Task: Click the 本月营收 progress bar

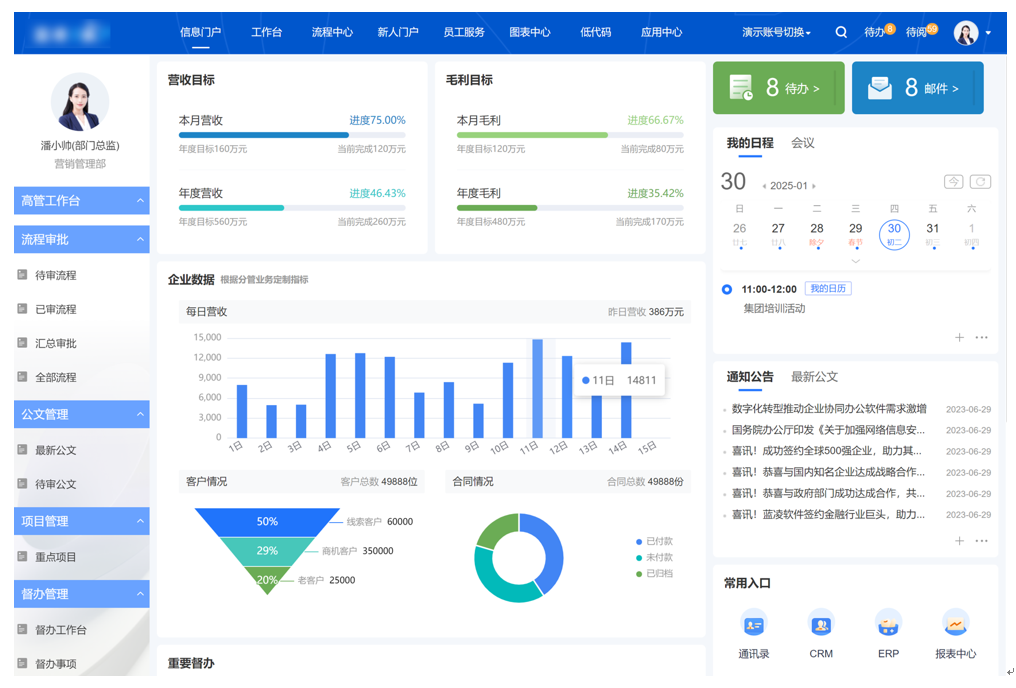Action: [x=292, y=135]
